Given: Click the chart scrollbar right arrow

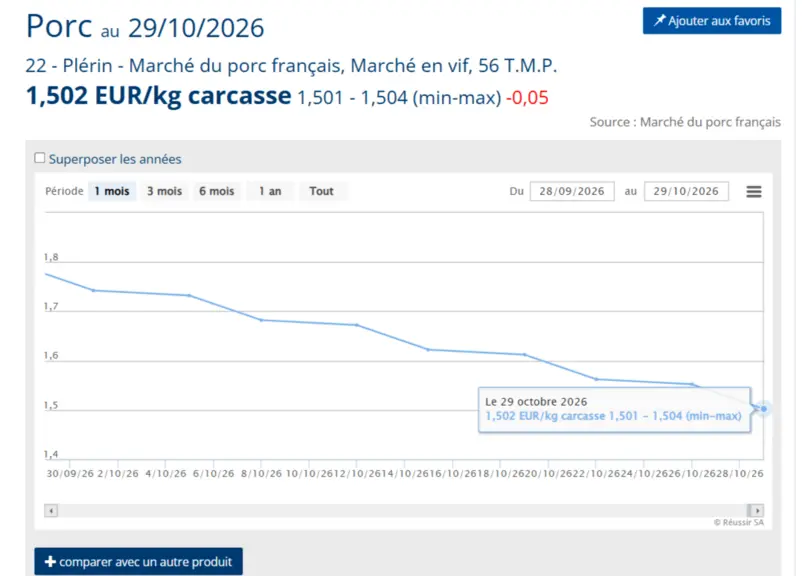Looking at the screenshot, I should click(x=757, y=511).
